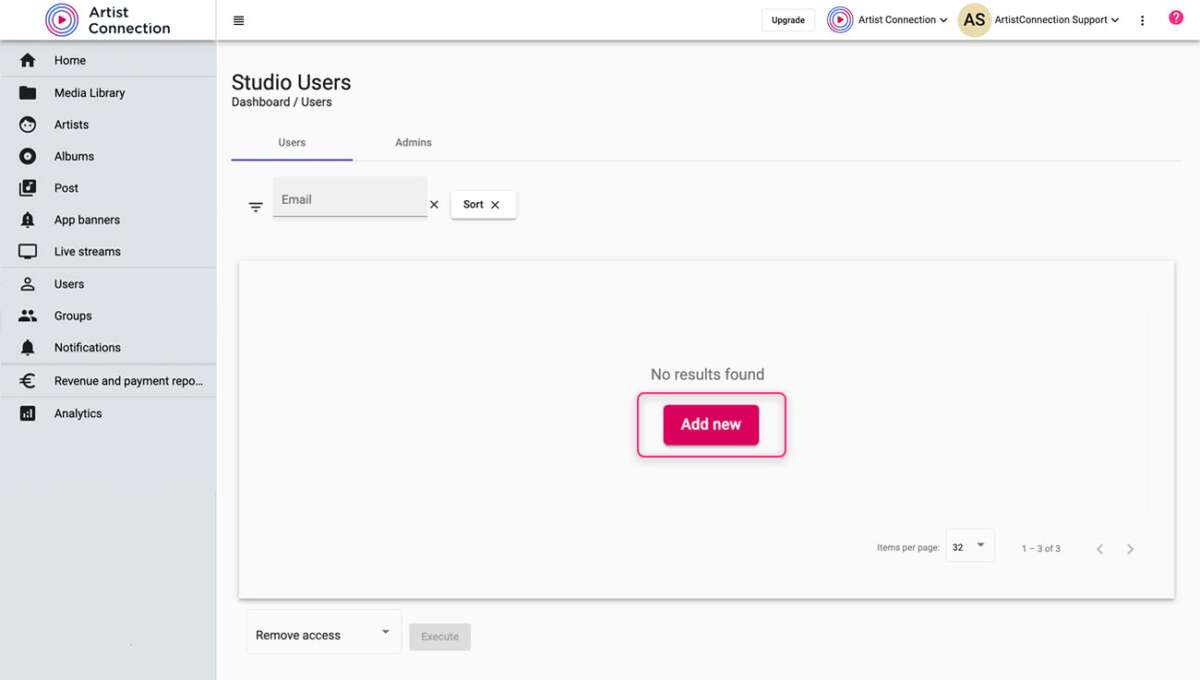
Task: Toggle the sidebar with the hamburger menu
Action: tap(238, 19)
